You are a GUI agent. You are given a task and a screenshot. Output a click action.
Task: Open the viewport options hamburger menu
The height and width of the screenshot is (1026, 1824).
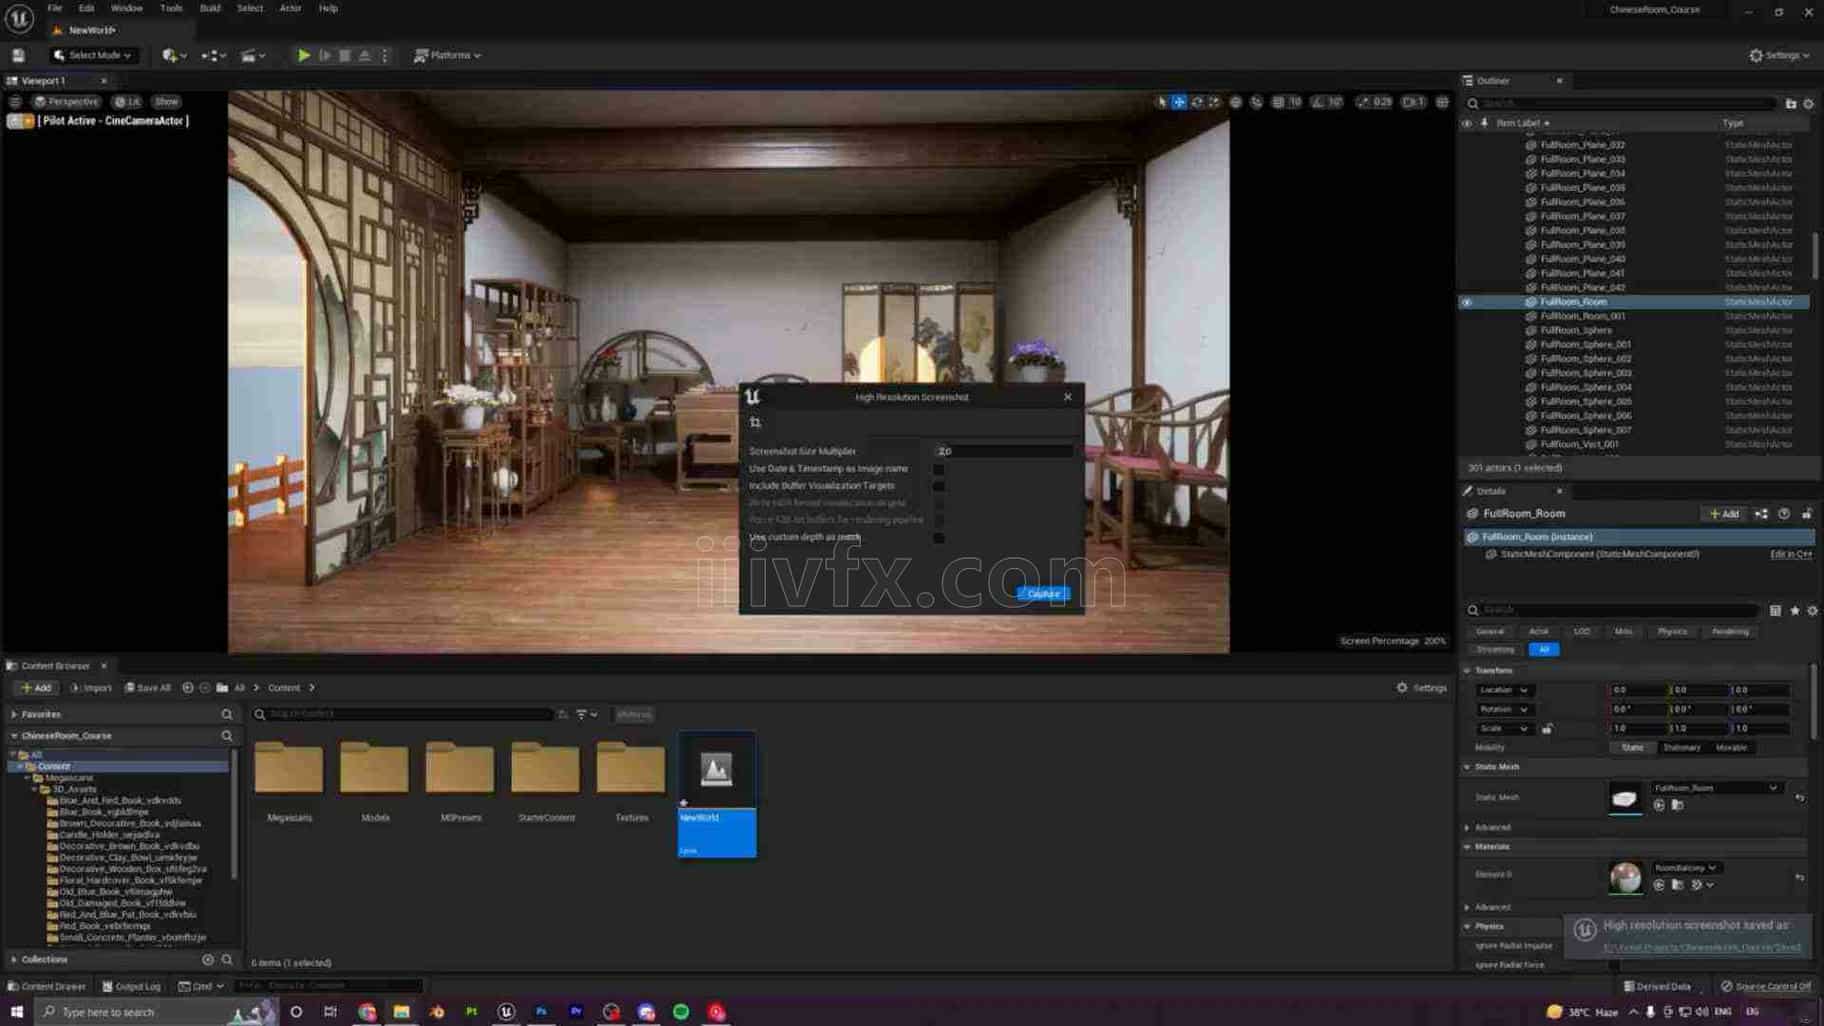click(x=15, y=102)
